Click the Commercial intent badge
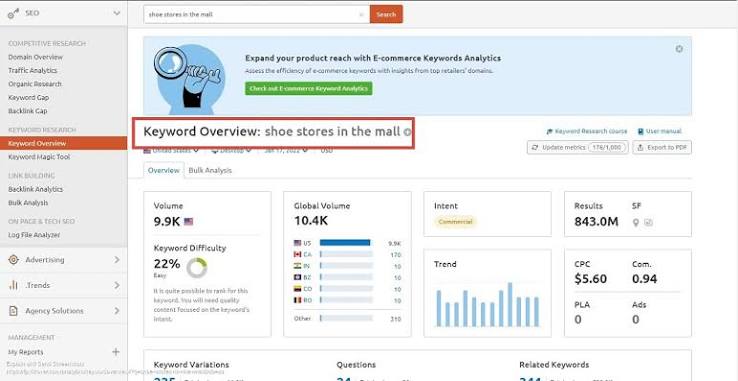This screenshot has width=738, height=381. point(455,221)
